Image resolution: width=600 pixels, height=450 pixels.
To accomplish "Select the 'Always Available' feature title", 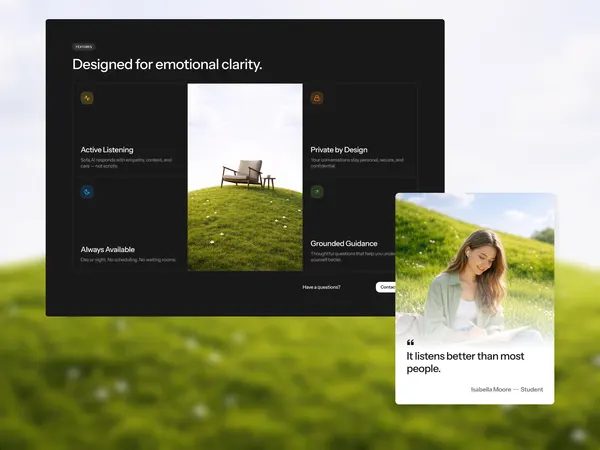I will click(x=108, y=249).
